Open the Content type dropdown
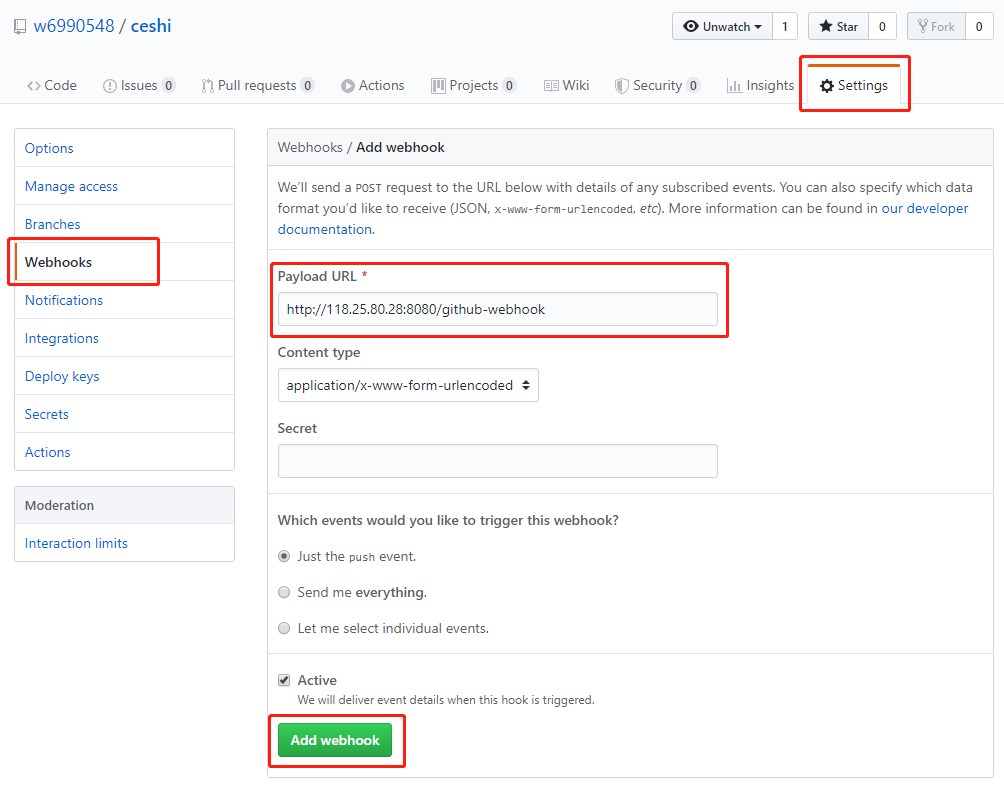Image resolution: width=1004 pixels, height=786 pixels. 408,385
